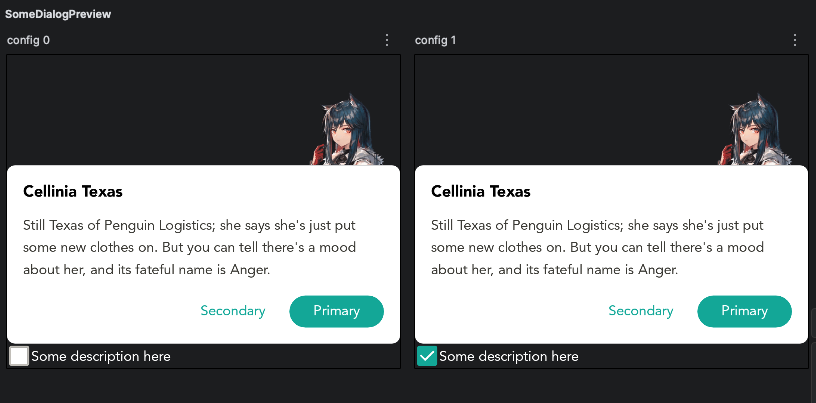Select the config 1 preview label
This screenshot has height=403, width=816.
[x=436, y=40]
